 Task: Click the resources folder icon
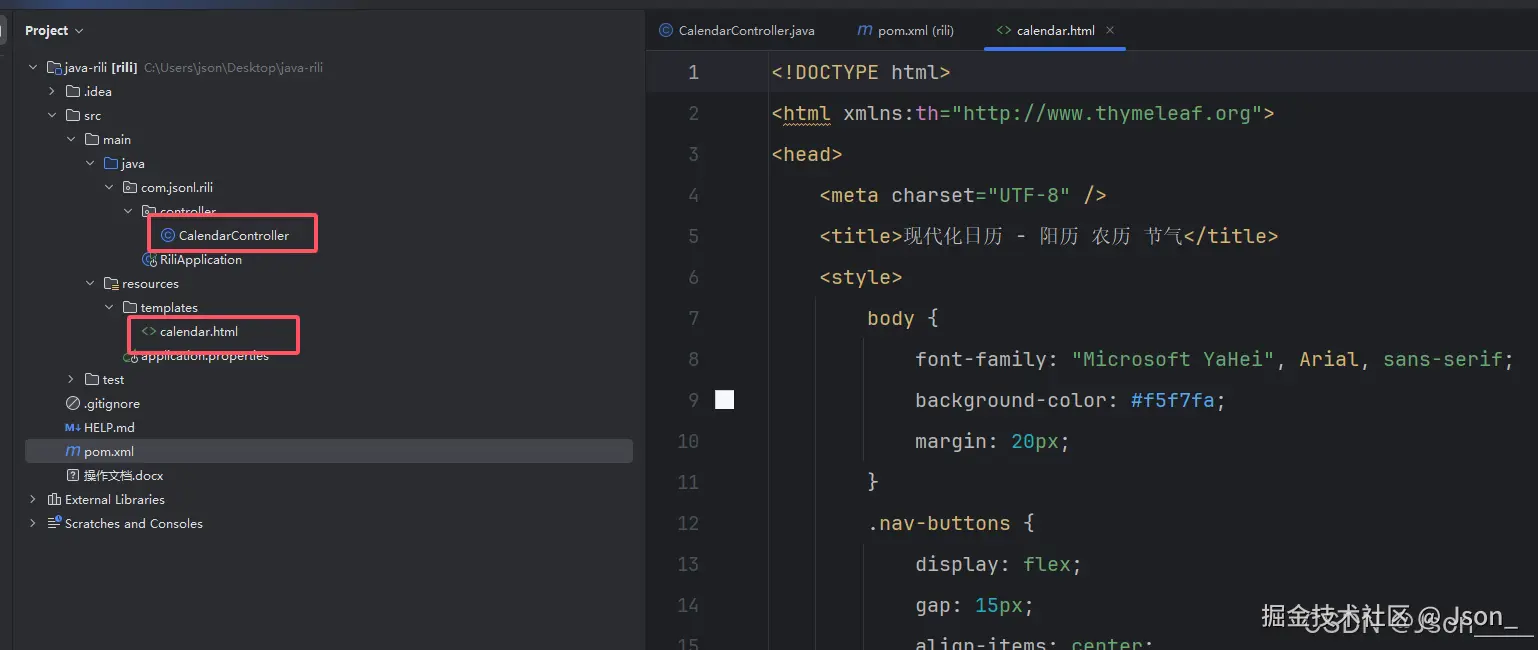pos(111,283)
